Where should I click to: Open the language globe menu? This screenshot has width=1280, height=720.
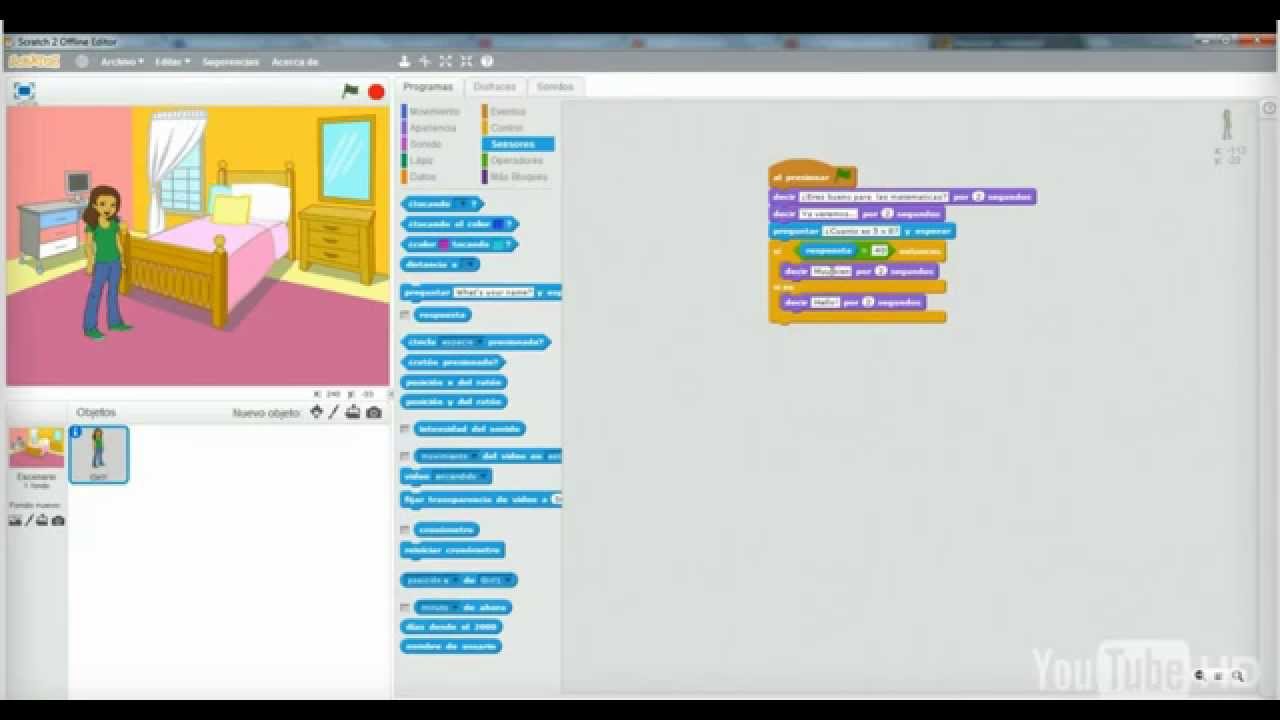82,62
